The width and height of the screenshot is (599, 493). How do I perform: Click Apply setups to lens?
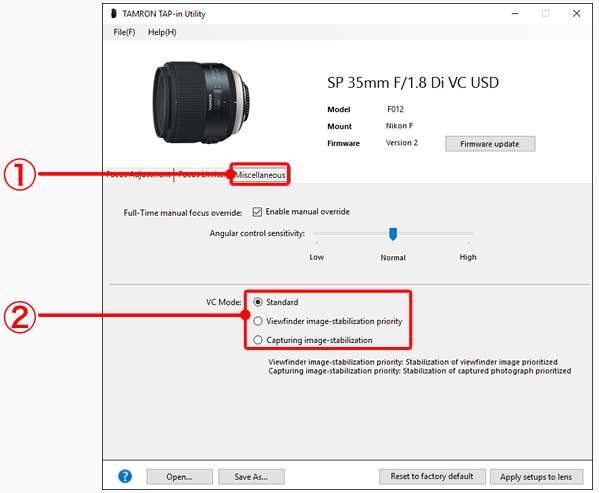(536, 477)
